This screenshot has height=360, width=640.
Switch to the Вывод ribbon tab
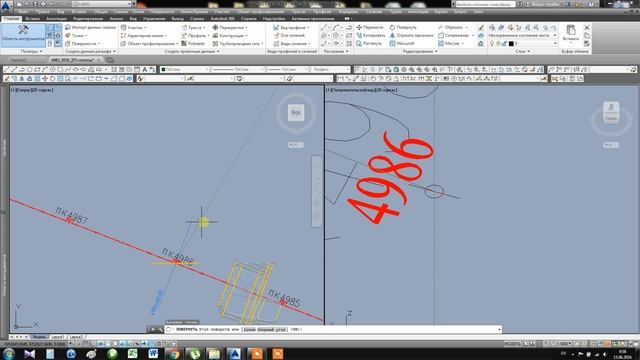pos(178,19)
